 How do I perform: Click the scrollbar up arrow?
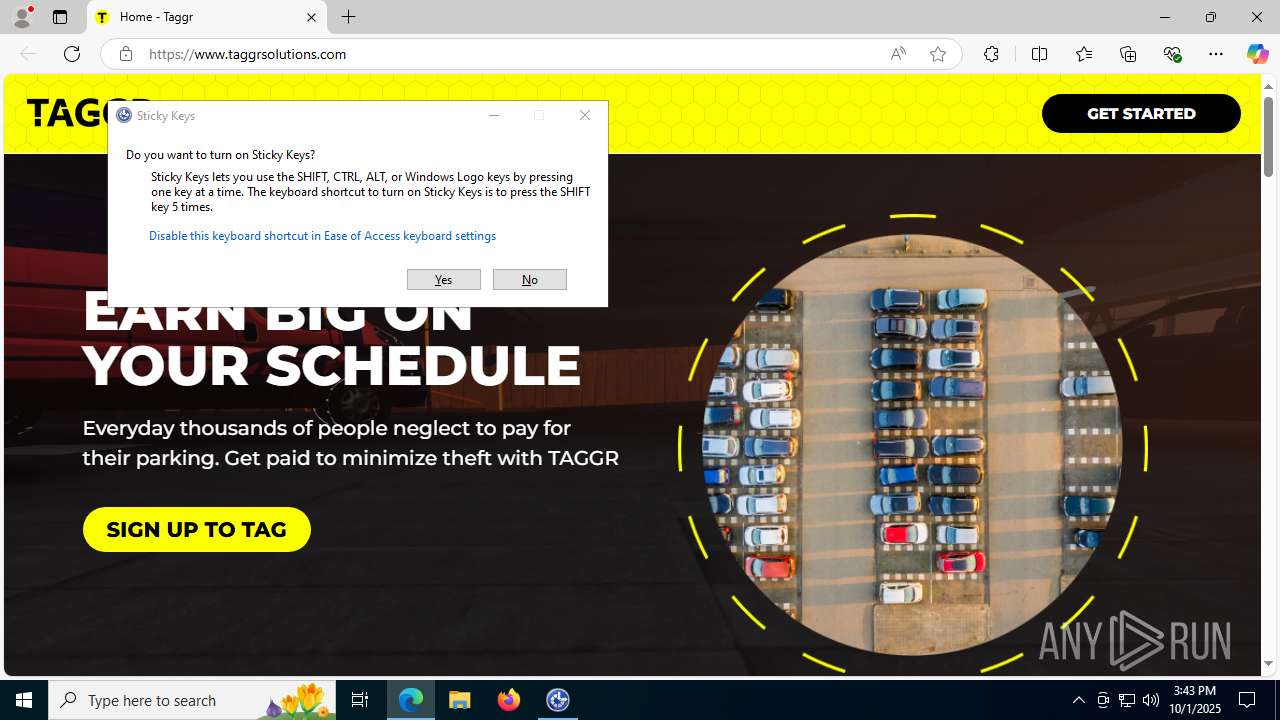1268,85
